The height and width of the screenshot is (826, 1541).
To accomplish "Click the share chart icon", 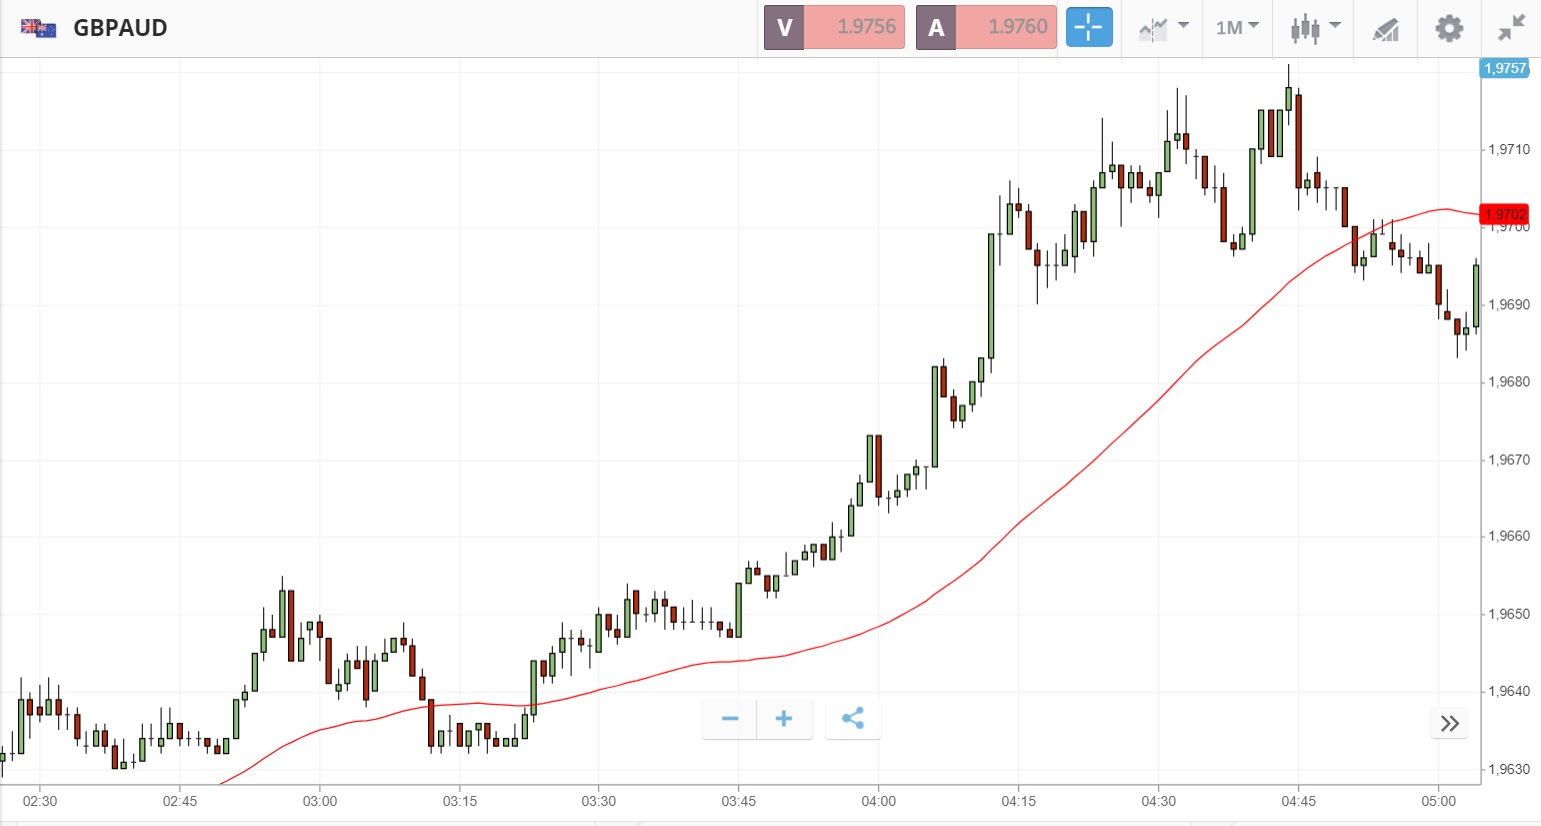I will point(853,719).
